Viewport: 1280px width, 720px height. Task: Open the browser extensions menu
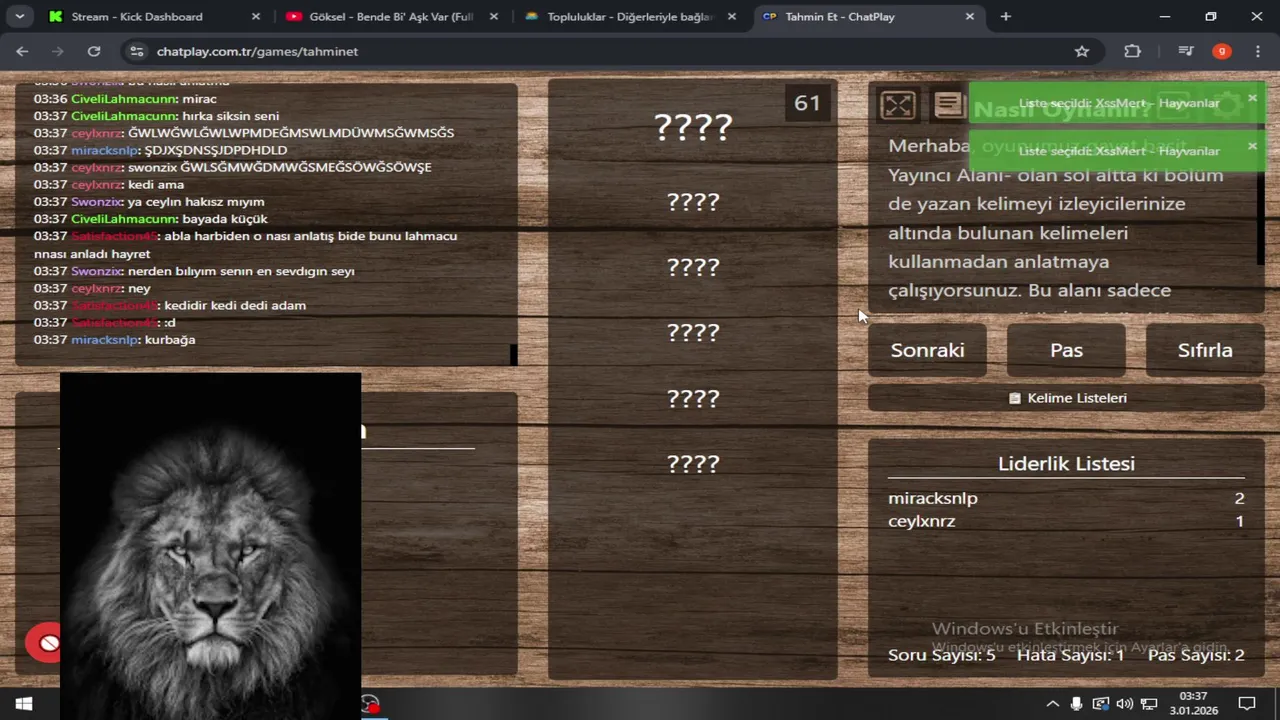pyautogui.click(x=1132, y=51)
